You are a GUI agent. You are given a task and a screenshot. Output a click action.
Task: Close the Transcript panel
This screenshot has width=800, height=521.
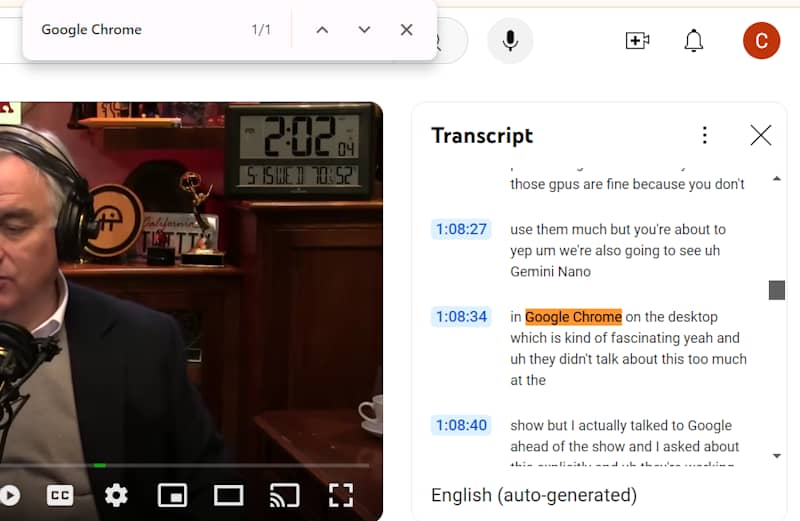coord(761,135)
